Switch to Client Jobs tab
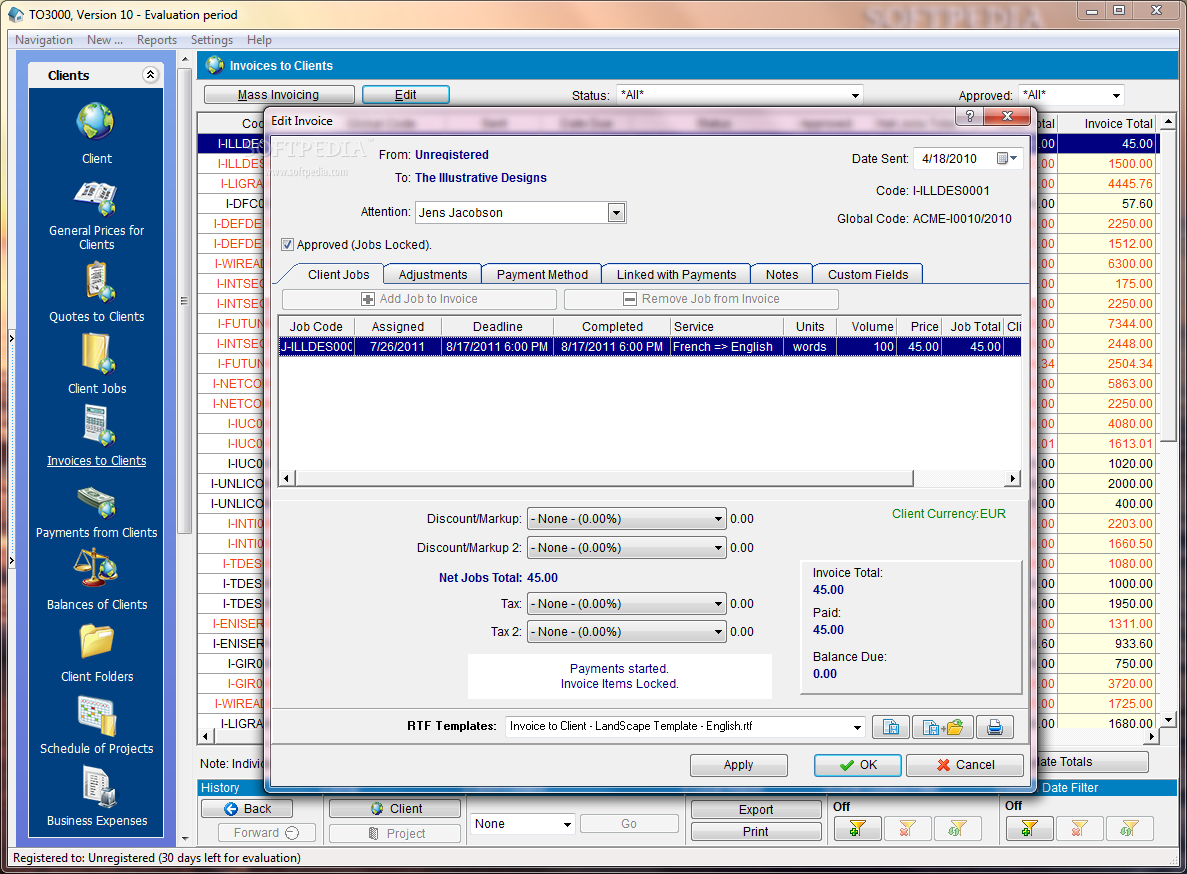This screenshot has width=1187, height=874. click(x=338, y=275)
